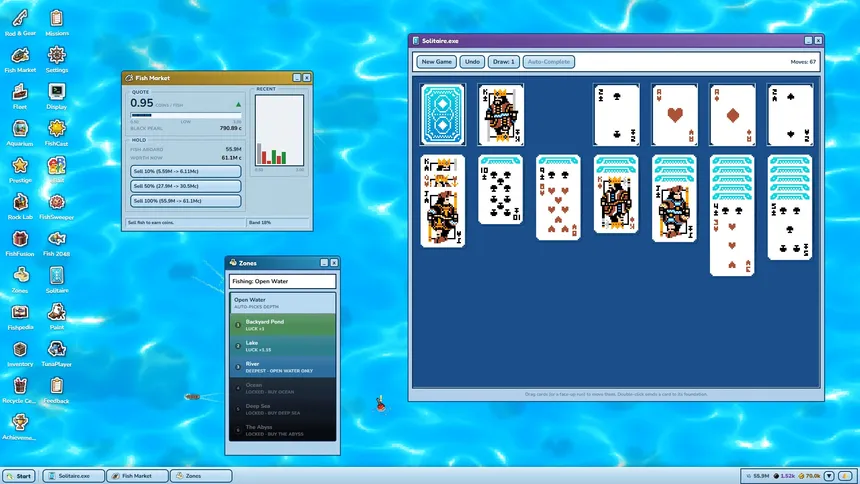
Task: Select the 10 of clubs tableau card
Action: click(501, 195)
